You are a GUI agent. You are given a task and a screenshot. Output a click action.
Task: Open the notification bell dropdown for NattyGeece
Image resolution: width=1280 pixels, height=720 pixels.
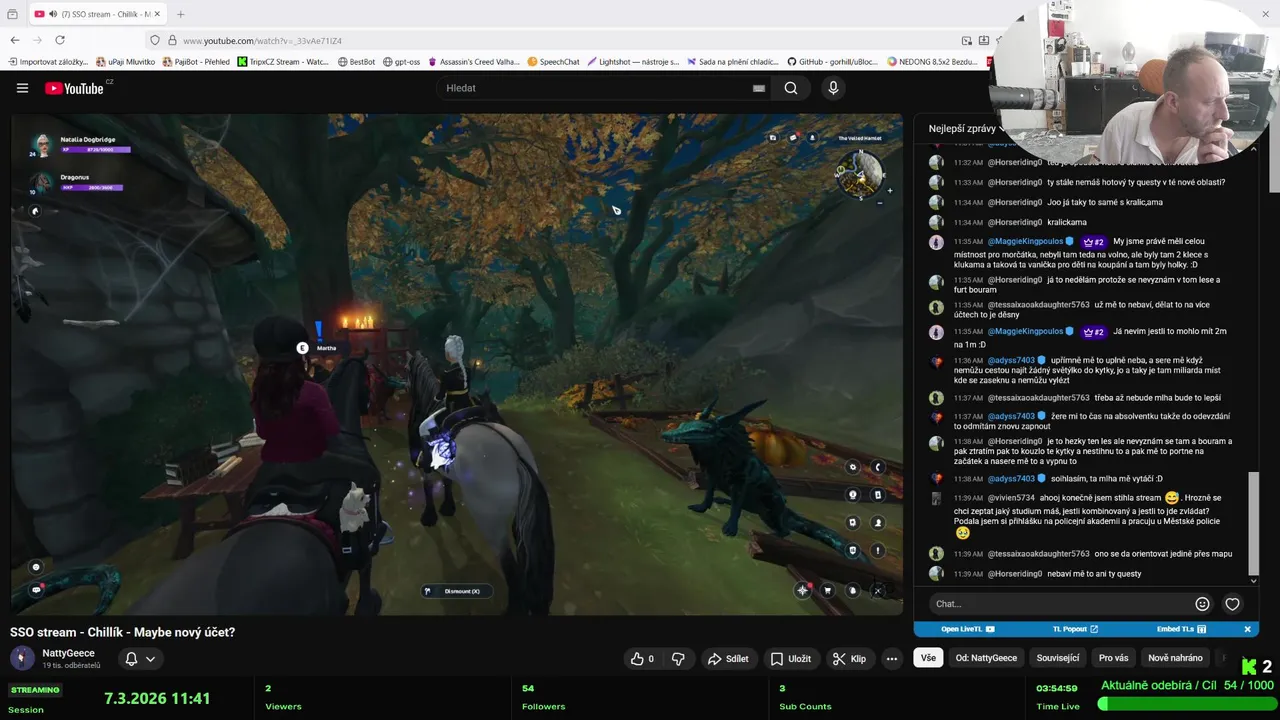click(x=140, y=659)
